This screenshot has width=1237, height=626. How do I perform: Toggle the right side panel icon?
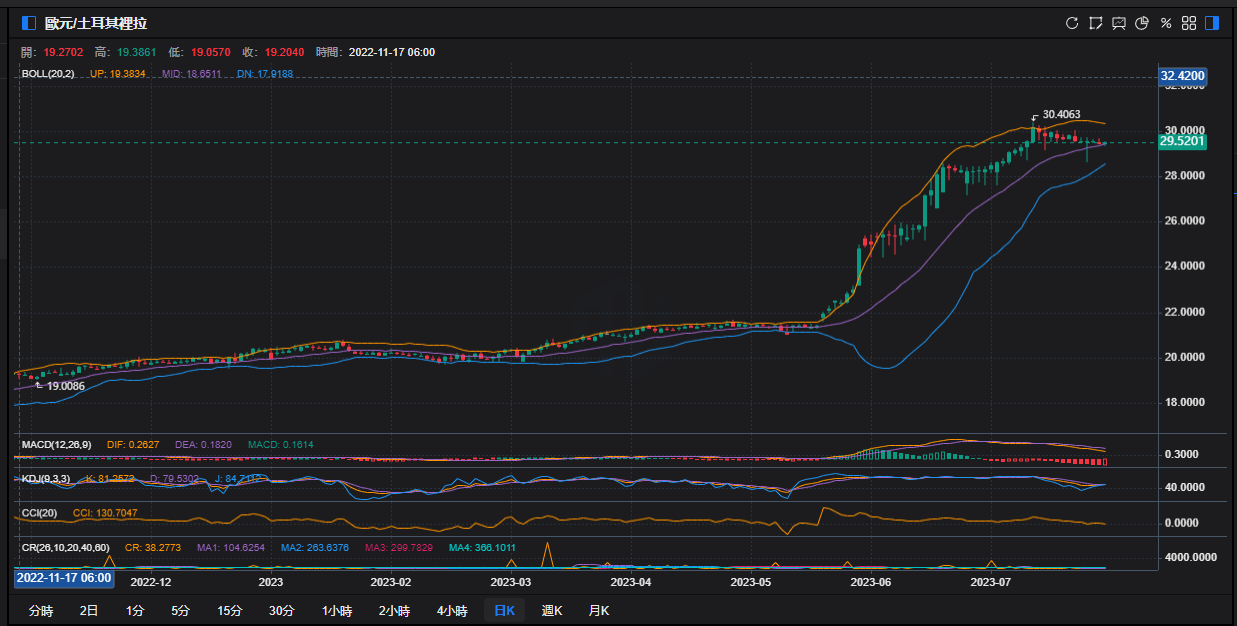coord(1212,23)
